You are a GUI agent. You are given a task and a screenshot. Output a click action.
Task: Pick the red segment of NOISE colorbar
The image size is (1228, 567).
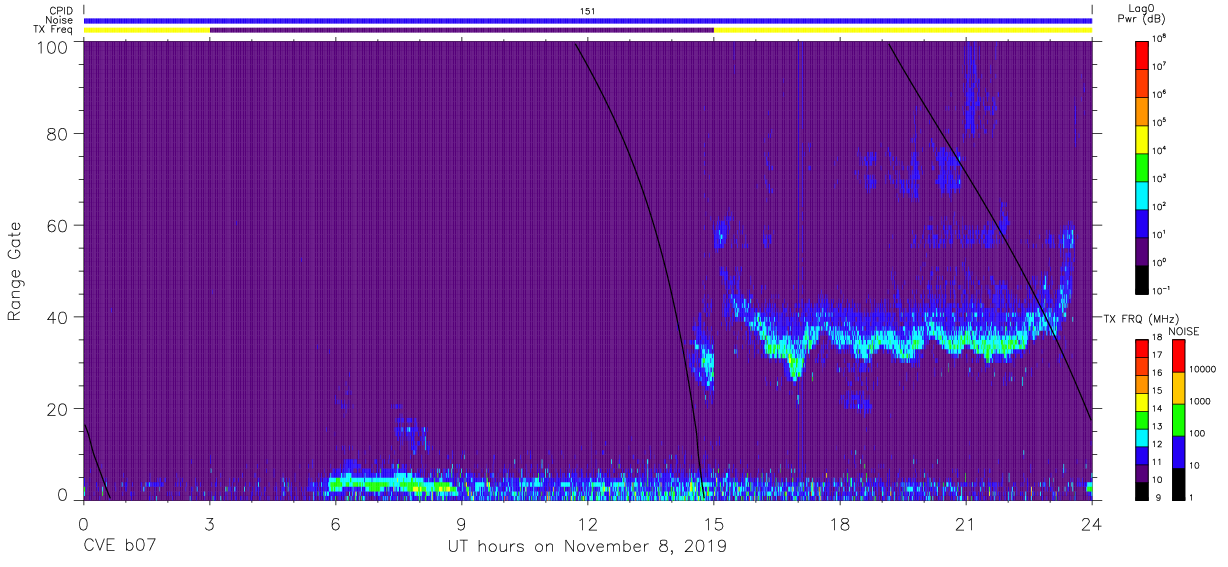point(1179,355)
